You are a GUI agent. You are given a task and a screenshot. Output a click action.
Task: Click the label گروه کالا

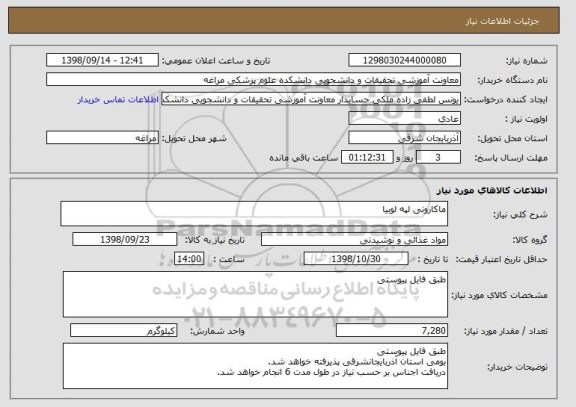(530, 240)
